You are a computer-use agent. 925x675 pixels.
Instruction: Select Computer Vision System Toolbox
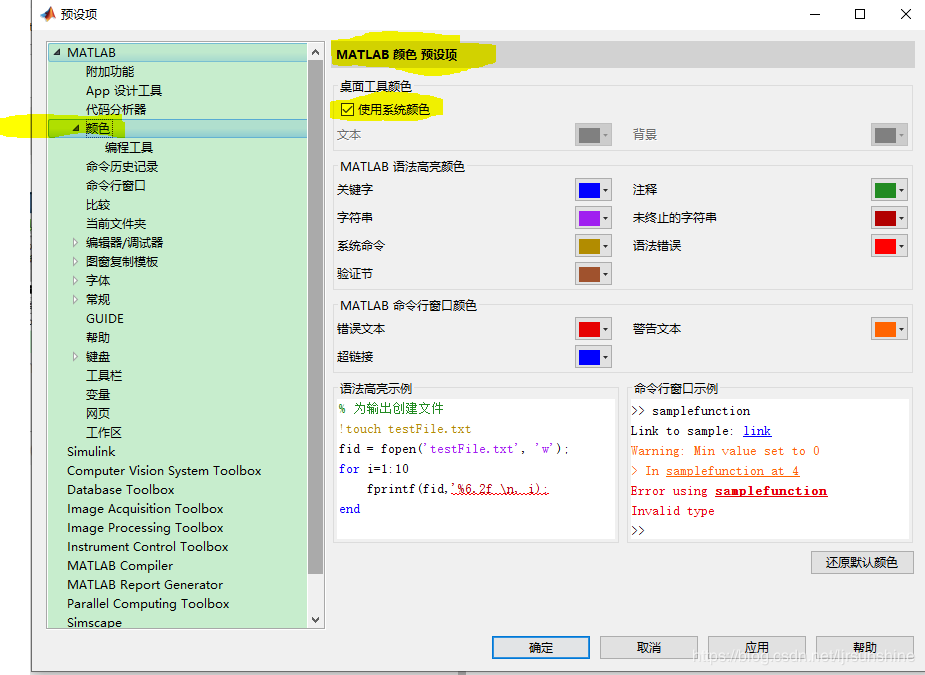point(164,470)
